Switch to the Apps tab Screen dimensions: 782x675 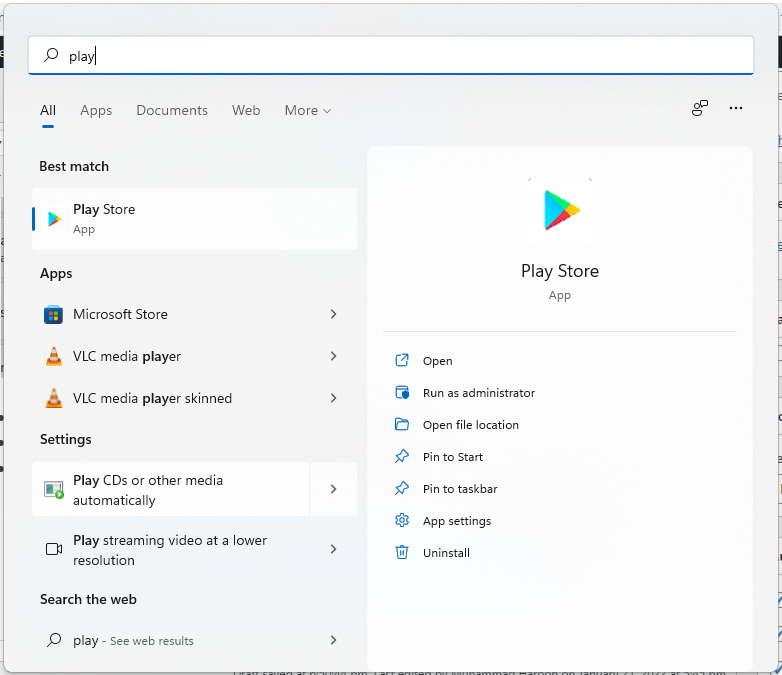(x=96, y=110)
